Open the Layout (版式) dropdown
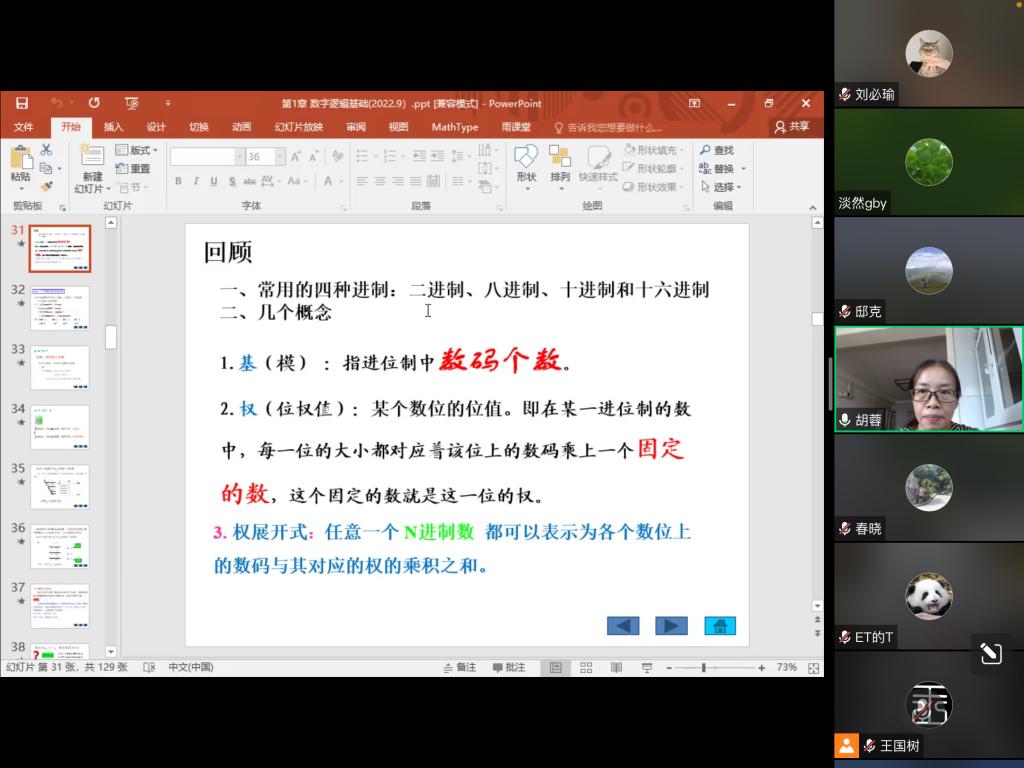This screenshot has width=1024, height=768. click(x=137, y=150)
